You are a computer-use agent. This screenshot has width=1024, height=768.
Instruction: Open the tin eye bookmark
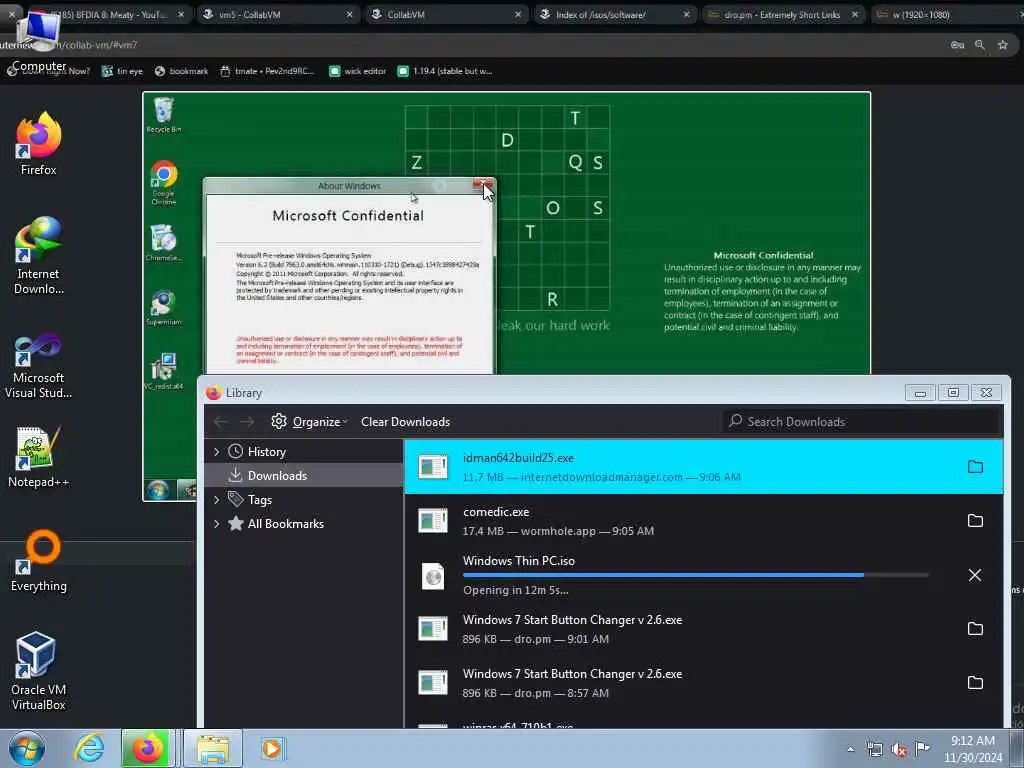[x=122, y=71]
